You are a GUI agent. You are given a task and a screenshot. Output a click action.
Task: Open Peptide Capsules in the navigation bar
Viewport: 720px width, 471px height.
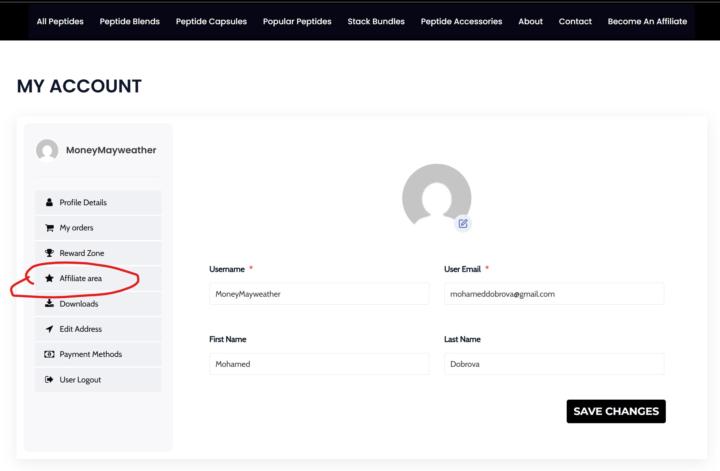tap(211, 22)
